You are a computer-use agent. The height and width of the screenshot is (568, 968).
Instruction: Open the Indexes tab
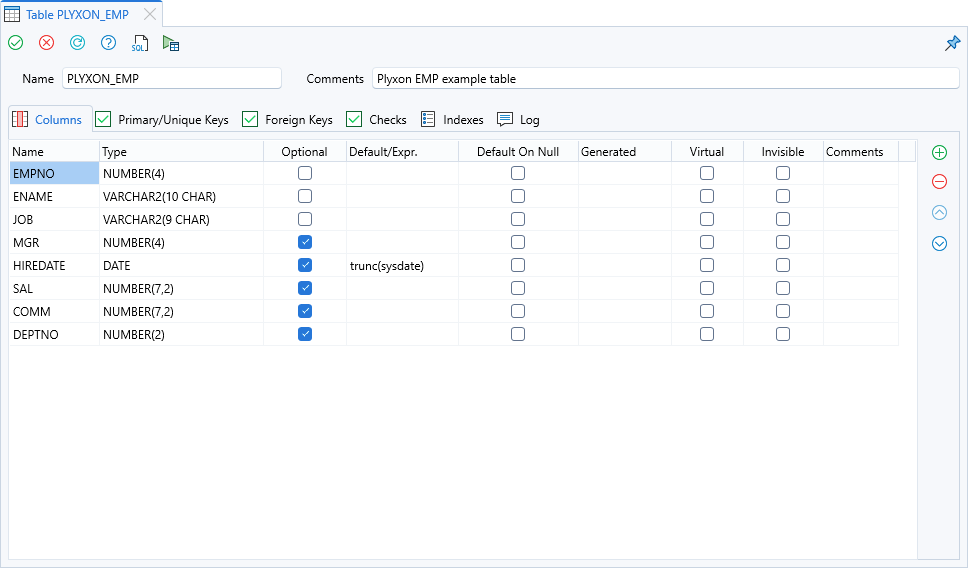pyautogui.click(x=452, y=120)
